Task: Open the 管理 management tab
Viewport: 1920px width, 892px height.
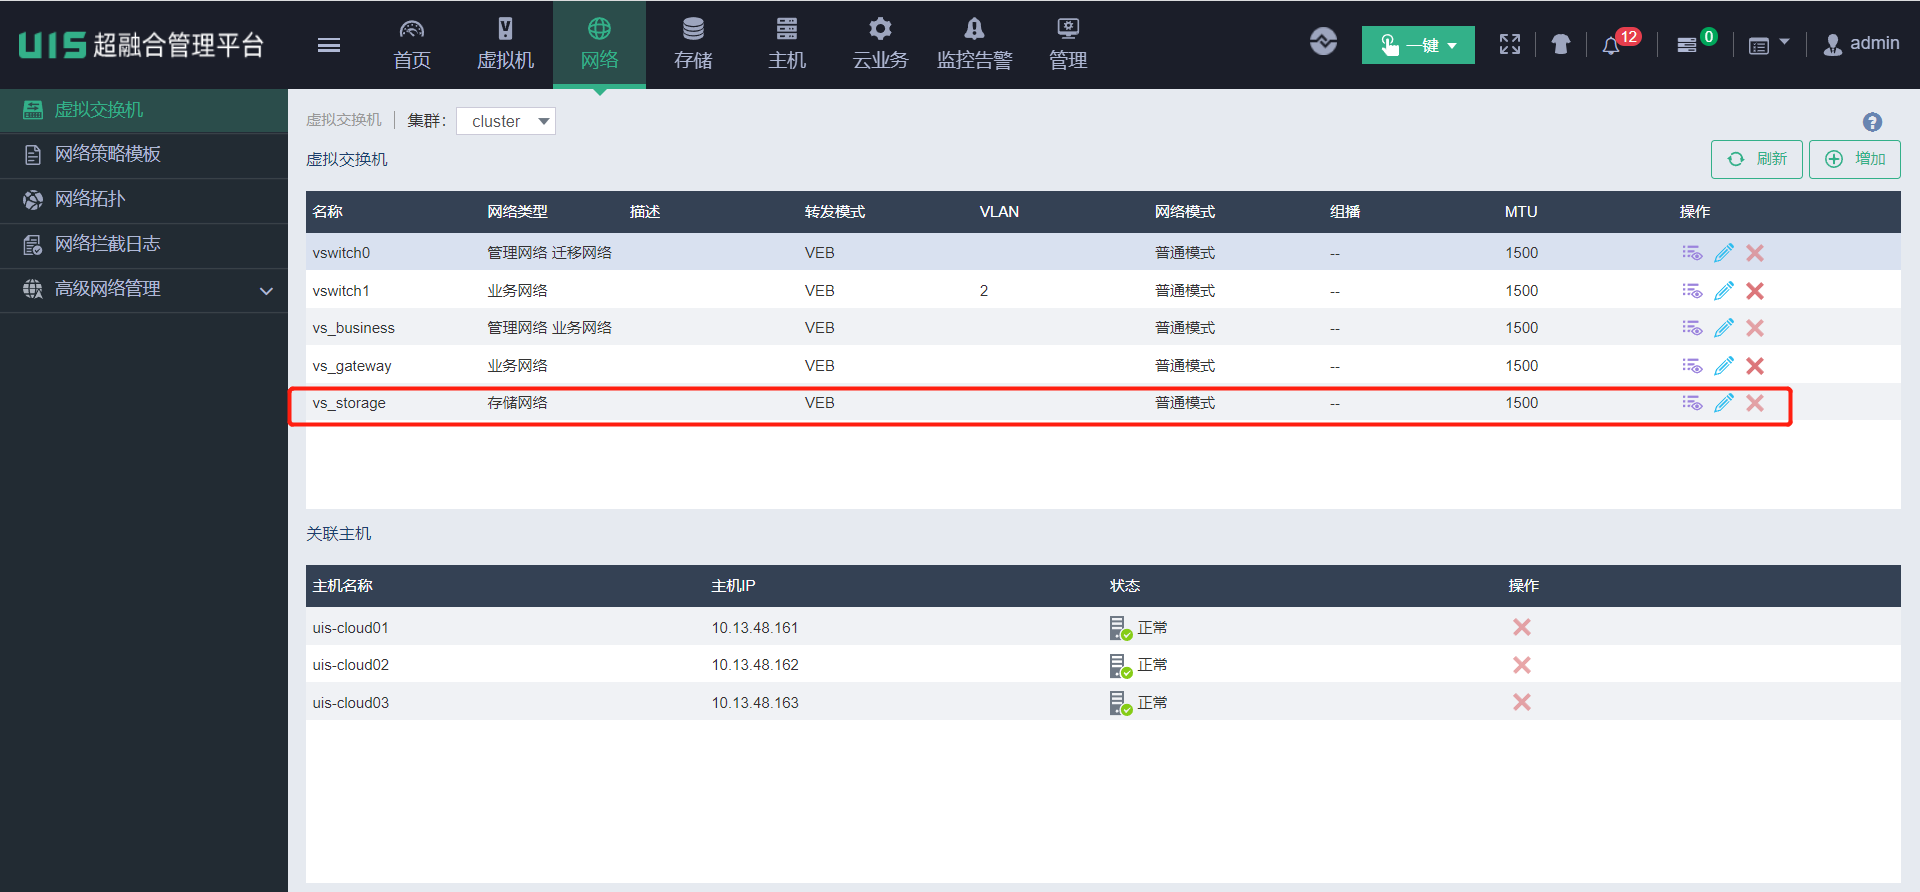Action: [x=1068, y=45]
